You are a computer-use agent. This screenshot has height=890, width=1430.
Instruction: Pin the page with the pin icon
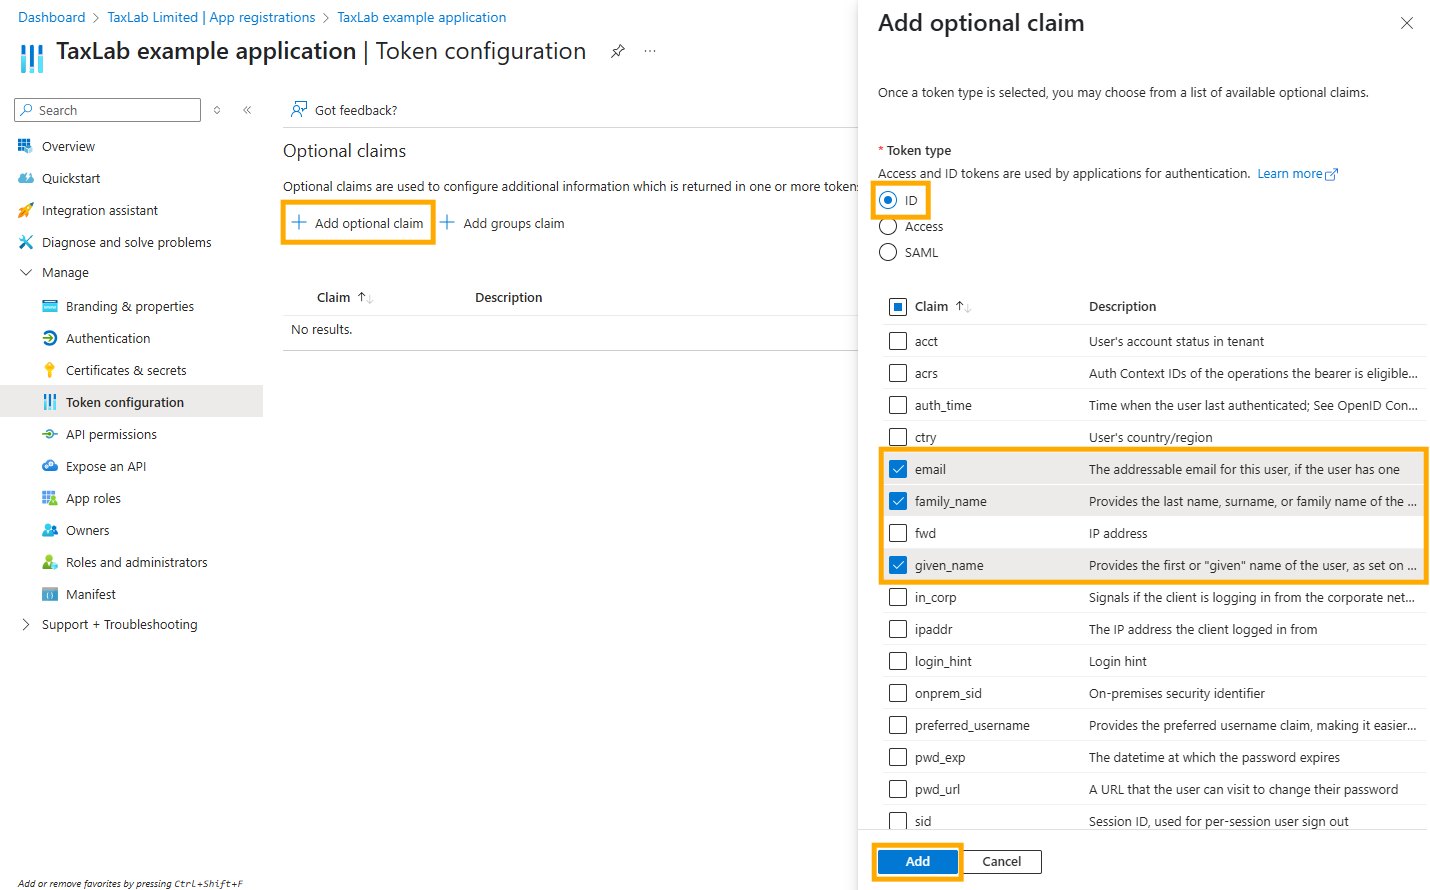(x=618, y=51)
